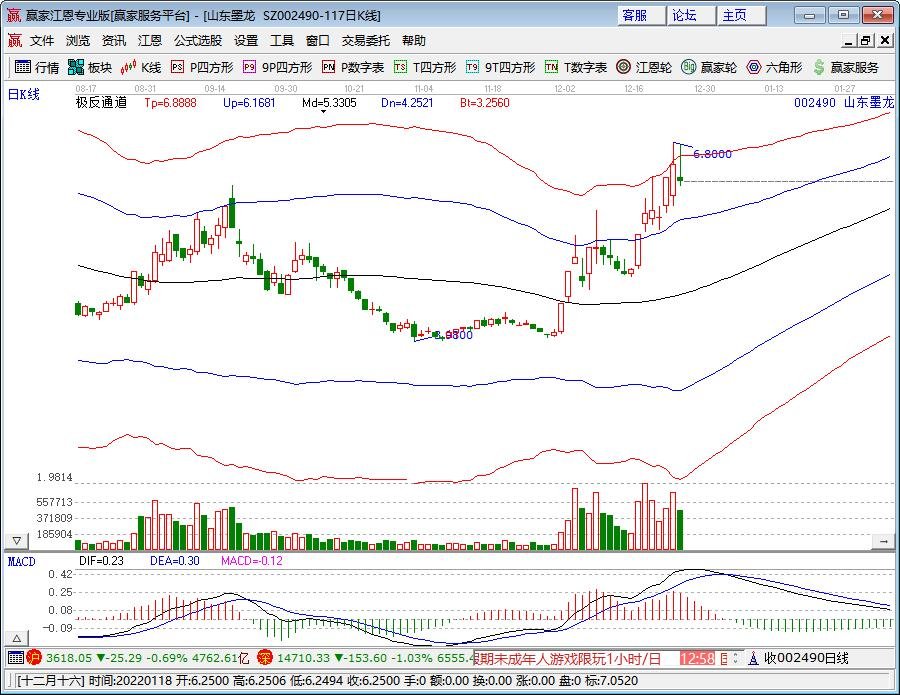This screenshot has height=695, width=900.
Task: Open the 工具 menu
Action: coord(282,40)
